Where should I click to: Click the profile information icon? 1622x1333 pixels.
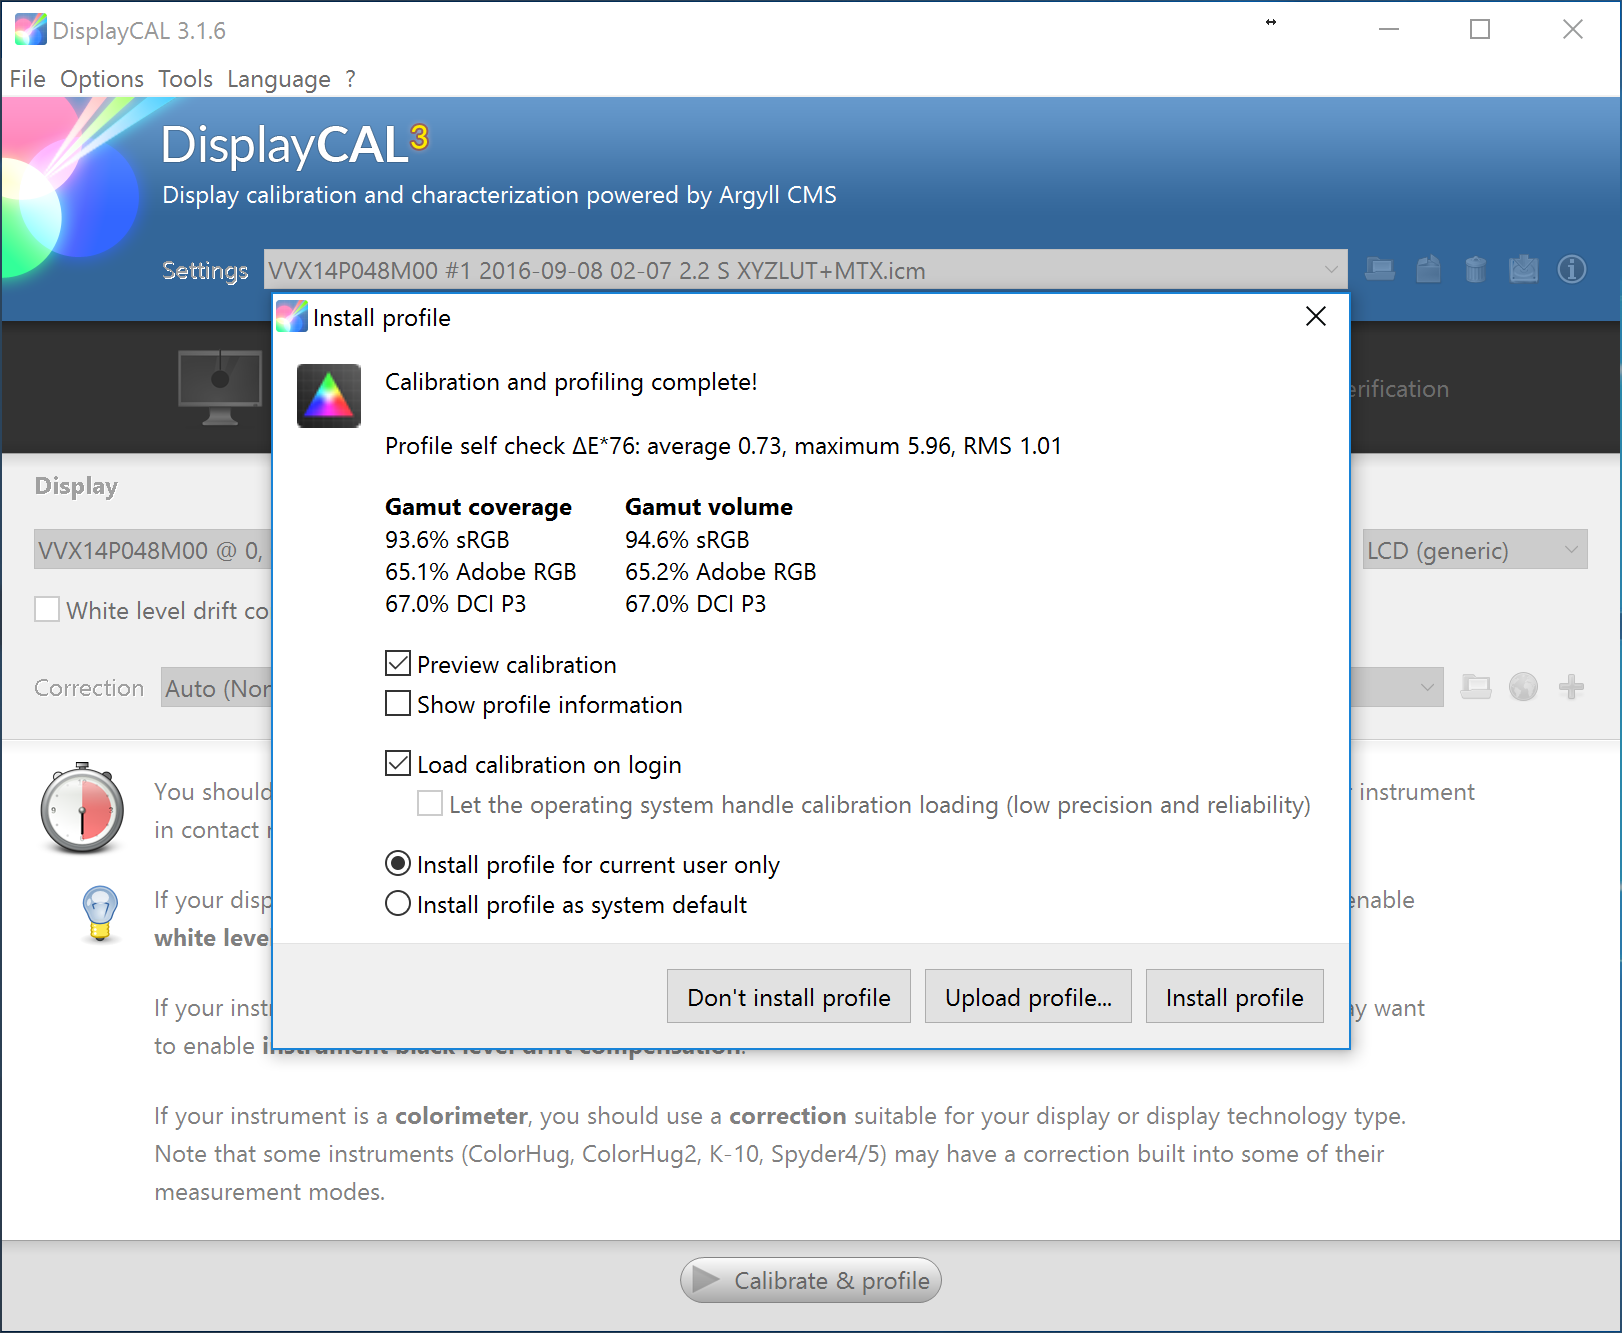point(1572,269)
